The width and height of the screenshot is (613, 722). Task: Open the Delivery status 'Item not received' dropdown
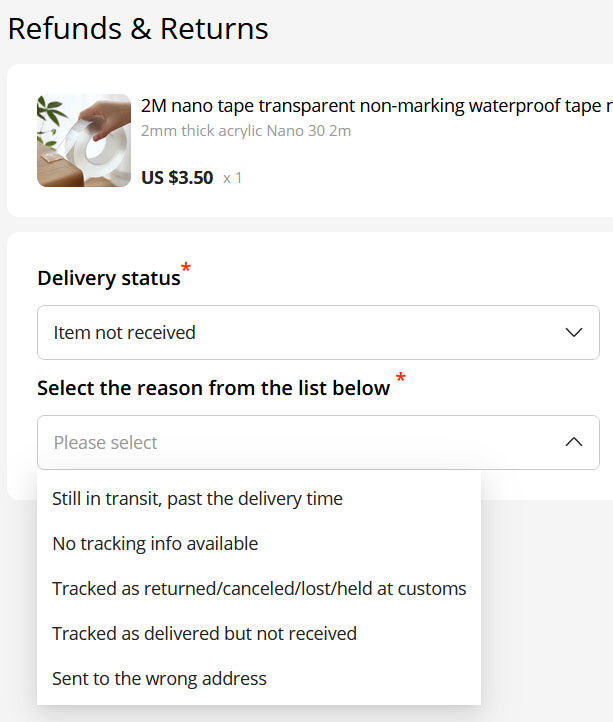pyautogui.click(x=318, y=332)
